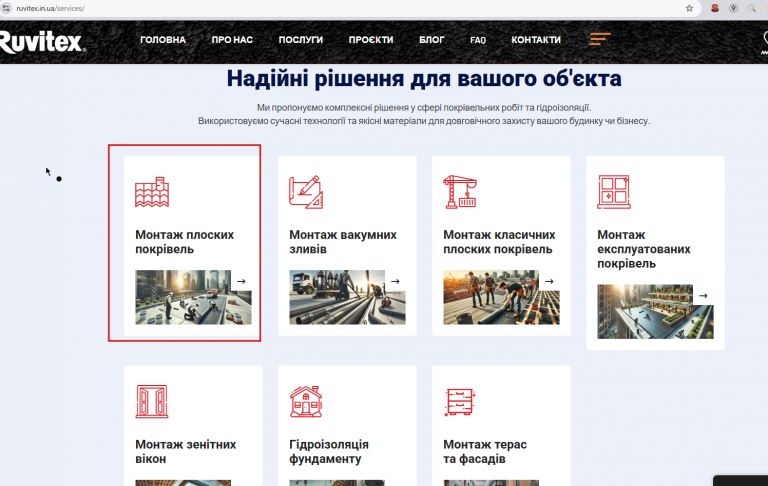The image size is (768, 486).
Task: Open the ПРО НАС menu item
Action: [232, 40]
